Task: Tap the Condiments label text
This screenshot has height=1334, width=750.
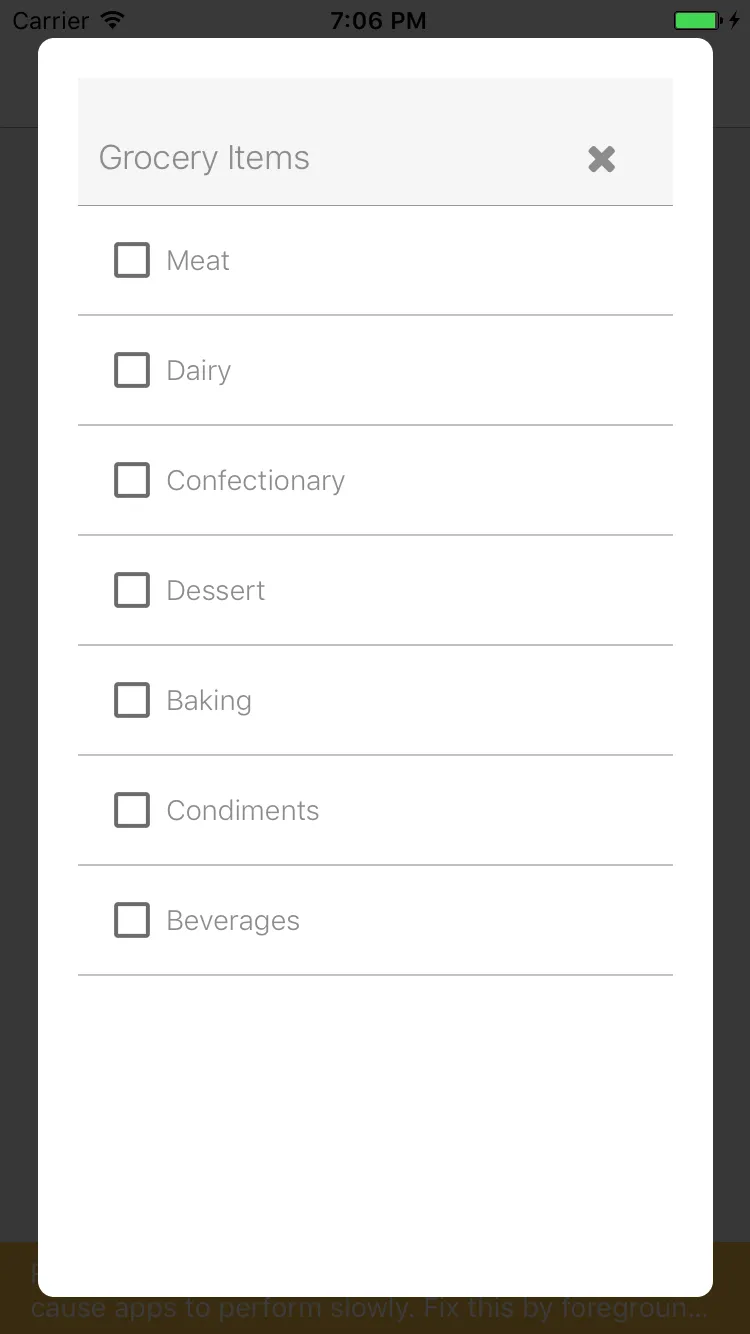Action: pyautogui.click(x=243, y=811)
